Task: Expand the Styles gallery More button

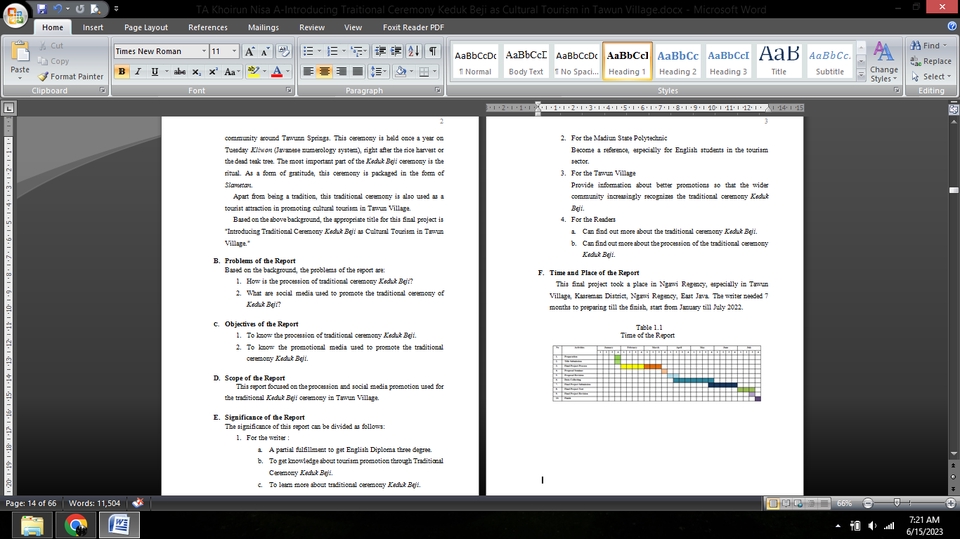Action: pos(861,75)
